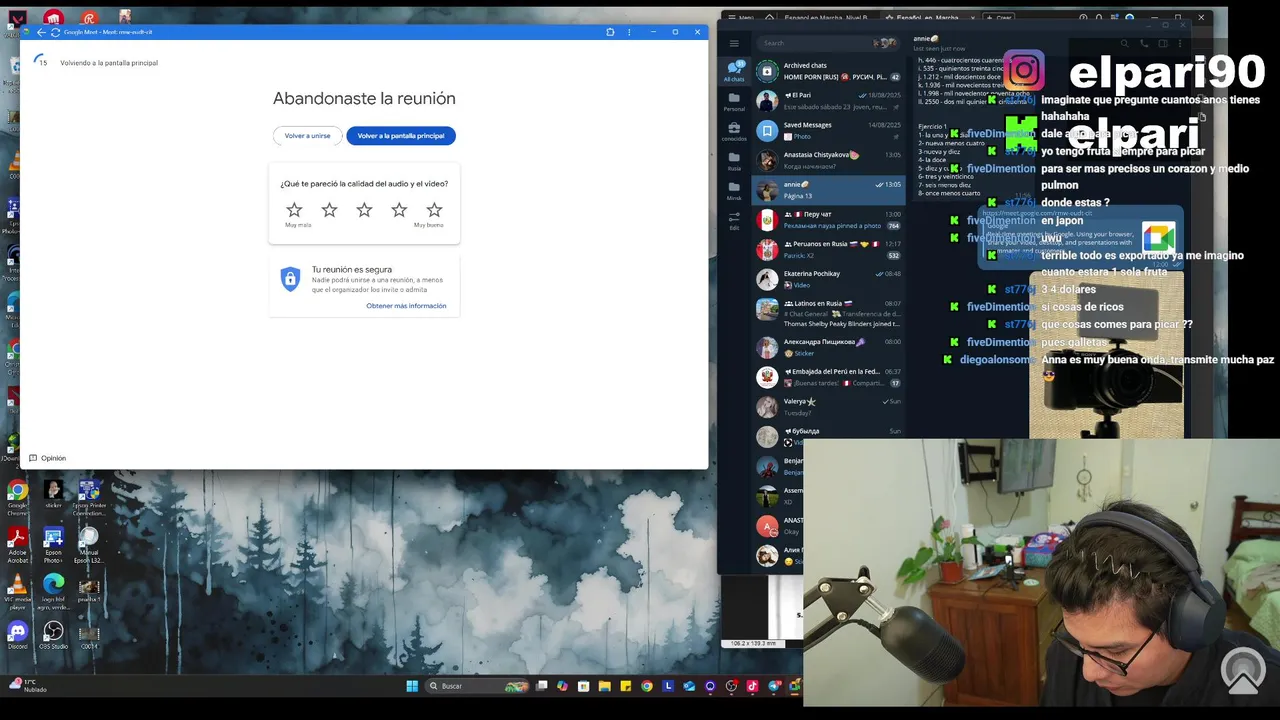
Task: Open Adobe Acrobat desktop shortcut
Action: tap(17, 543)
